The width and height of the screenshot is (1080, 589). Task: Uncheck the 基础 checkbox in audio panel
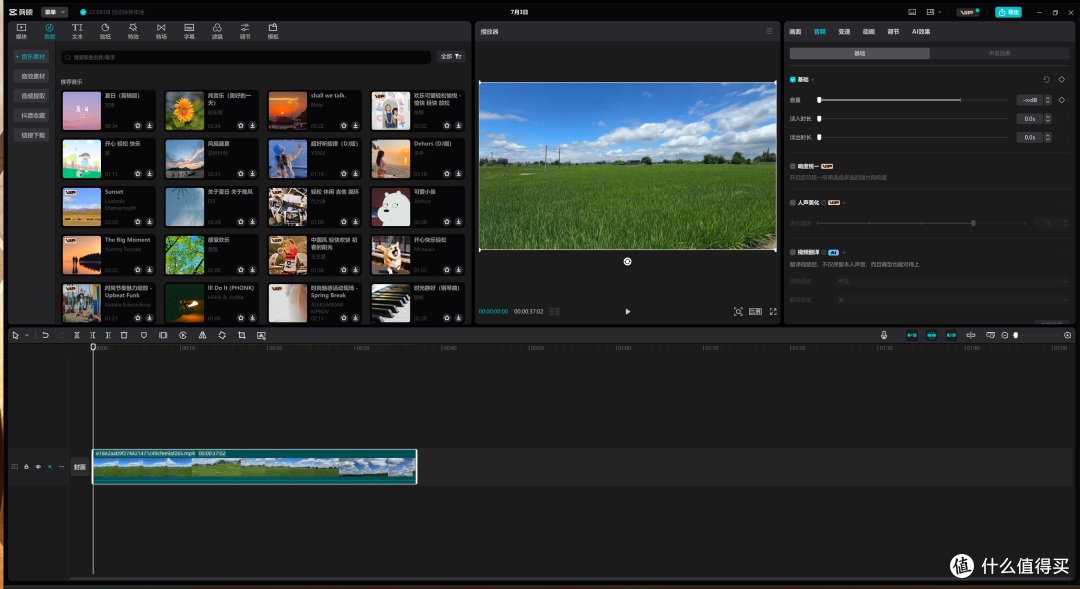coord(793,80)
